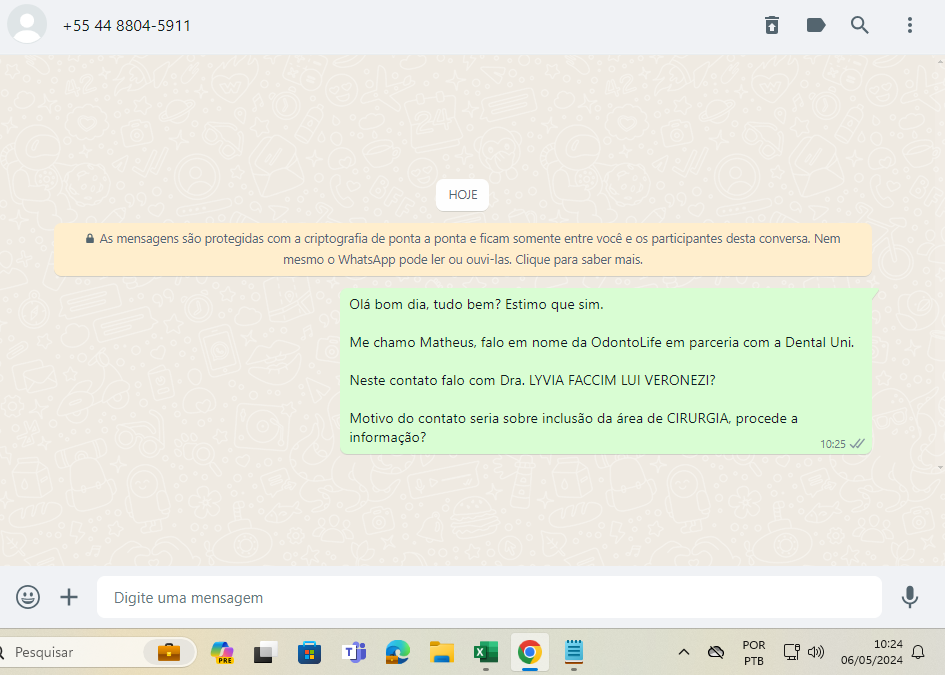Open Copilot PRE from the taskbar
This screenshot has height=675, width=945.
pos(222,653)
